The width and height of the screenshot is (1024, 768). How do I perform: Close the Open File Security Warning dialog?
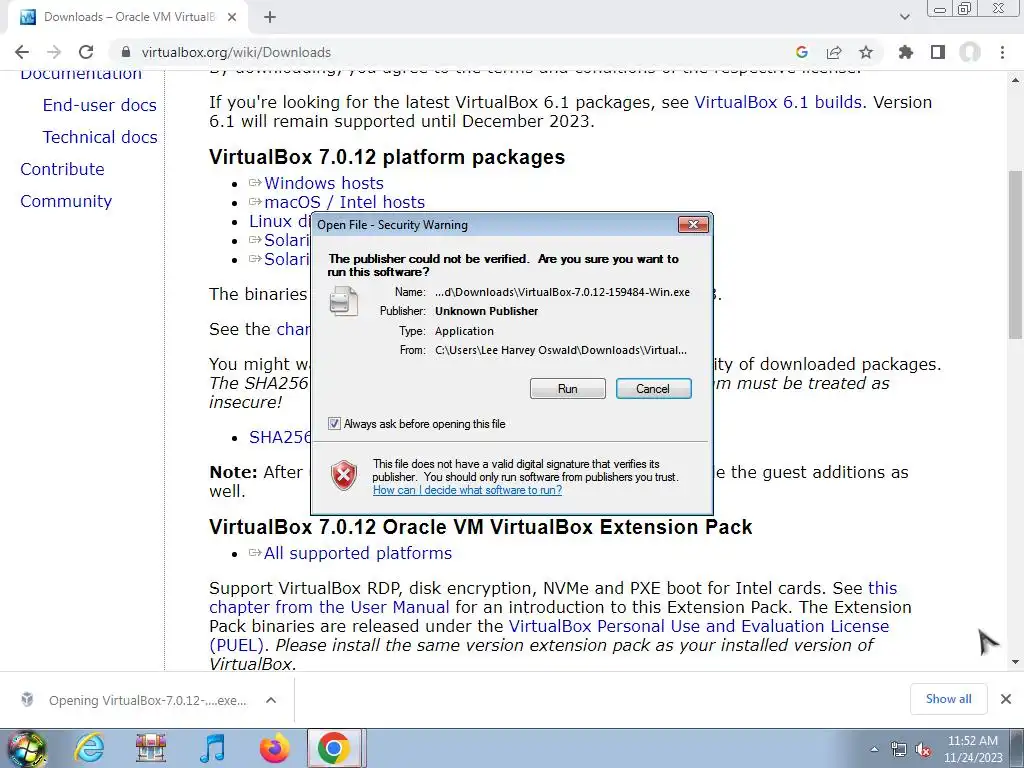point(693,225)
